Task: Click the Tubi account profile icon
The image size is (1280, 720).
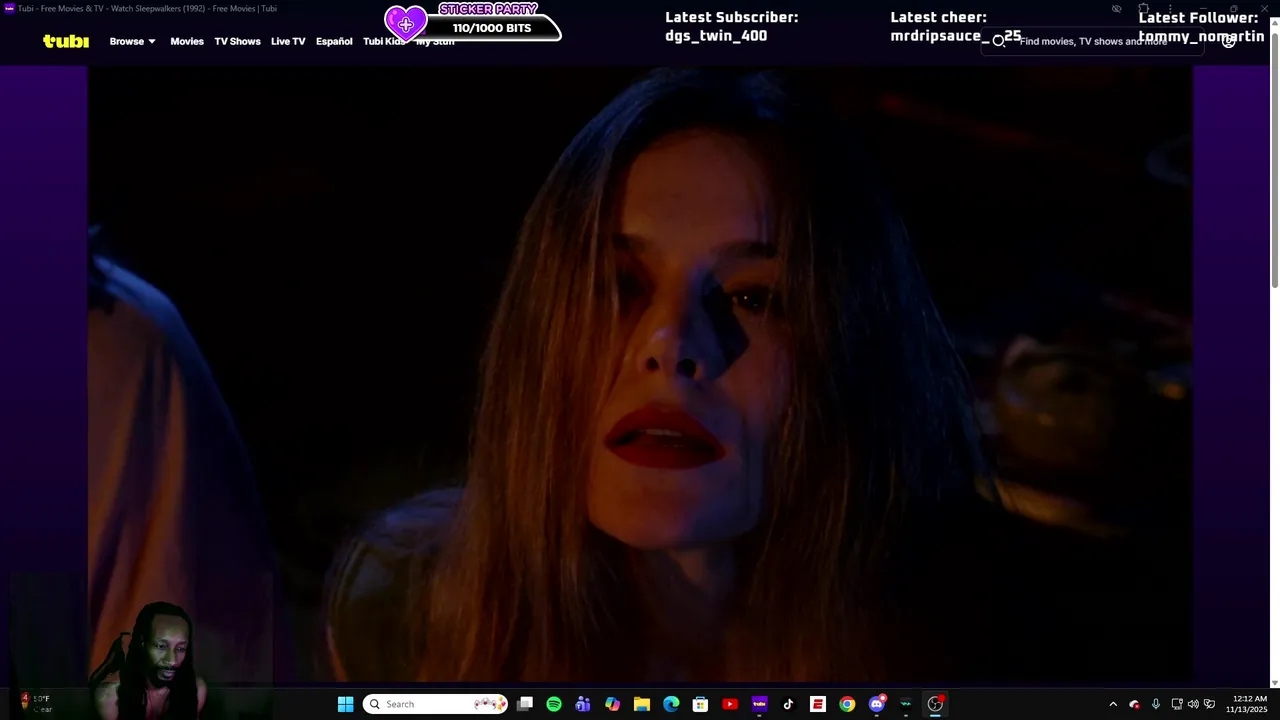Action: point(1229,41)
